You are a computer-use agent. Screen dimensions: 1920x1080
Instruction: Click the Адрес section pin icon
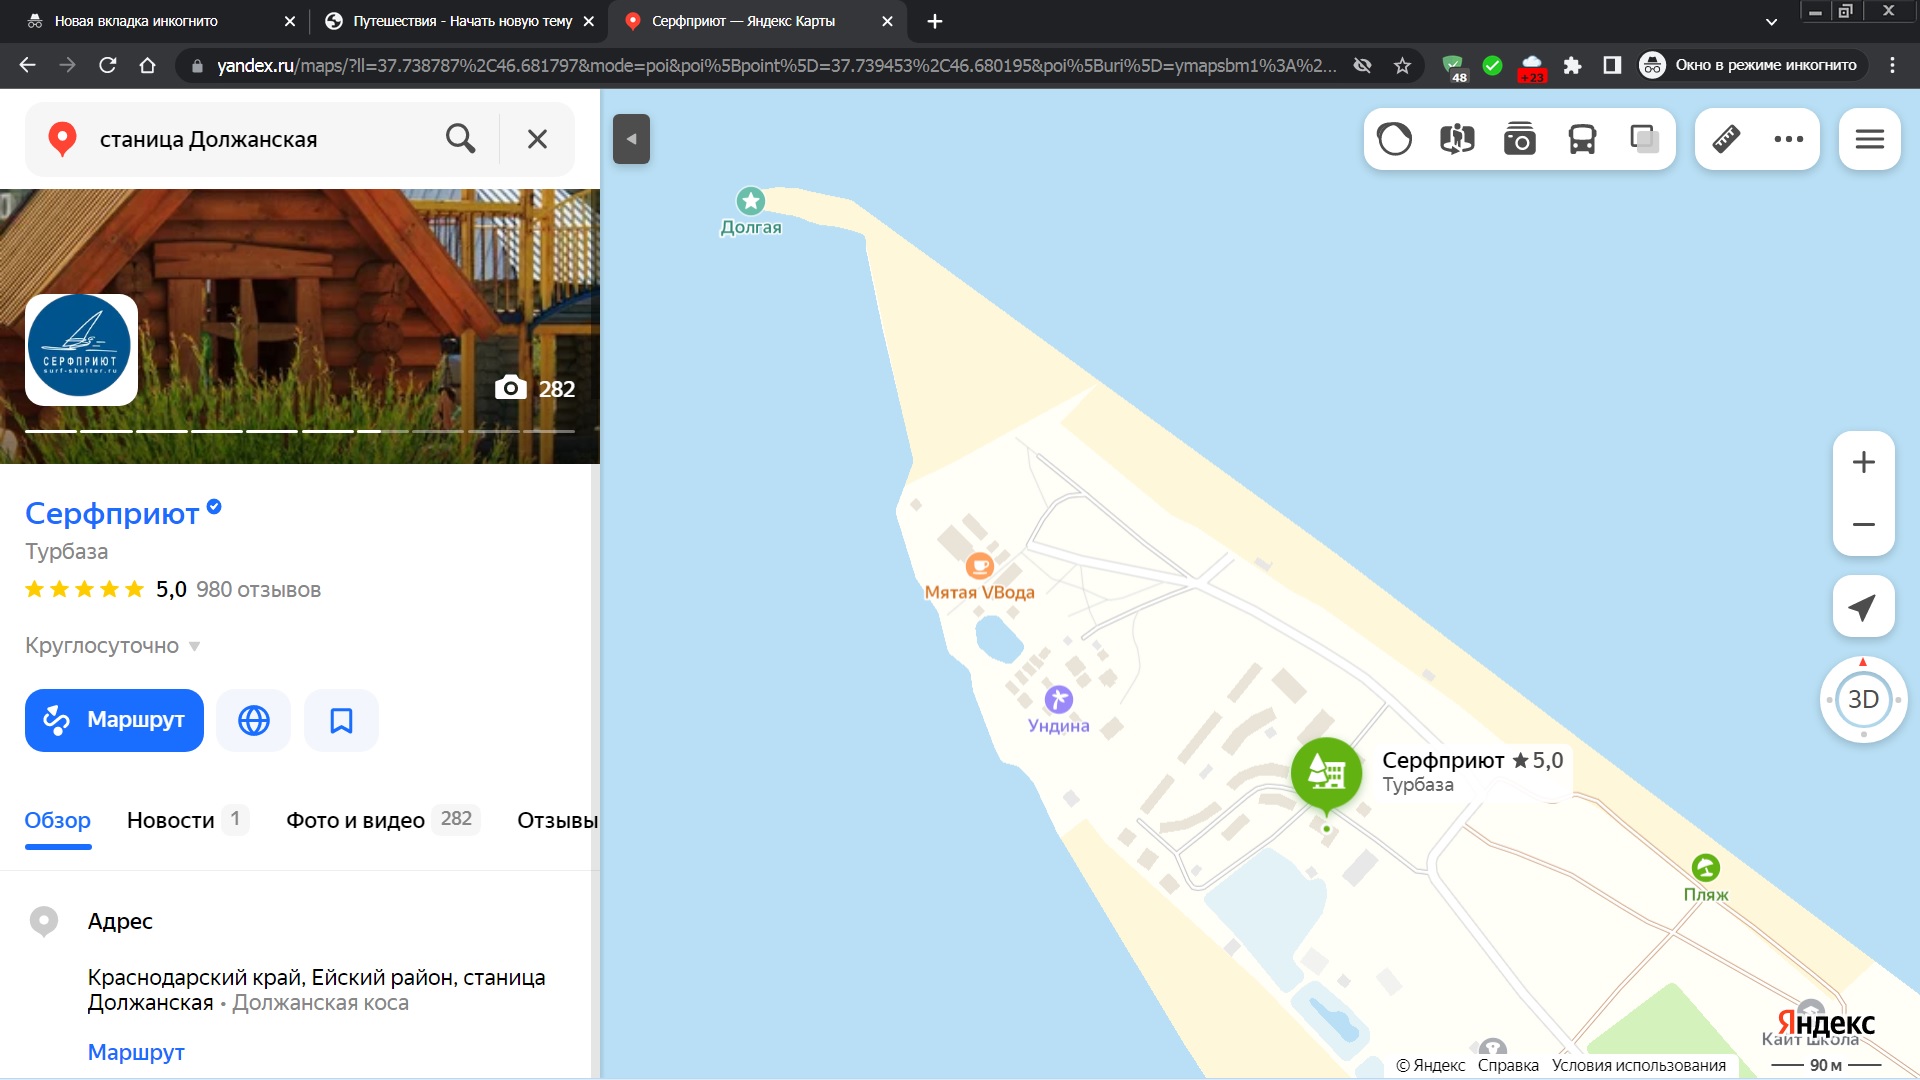(x=44, y=921)
